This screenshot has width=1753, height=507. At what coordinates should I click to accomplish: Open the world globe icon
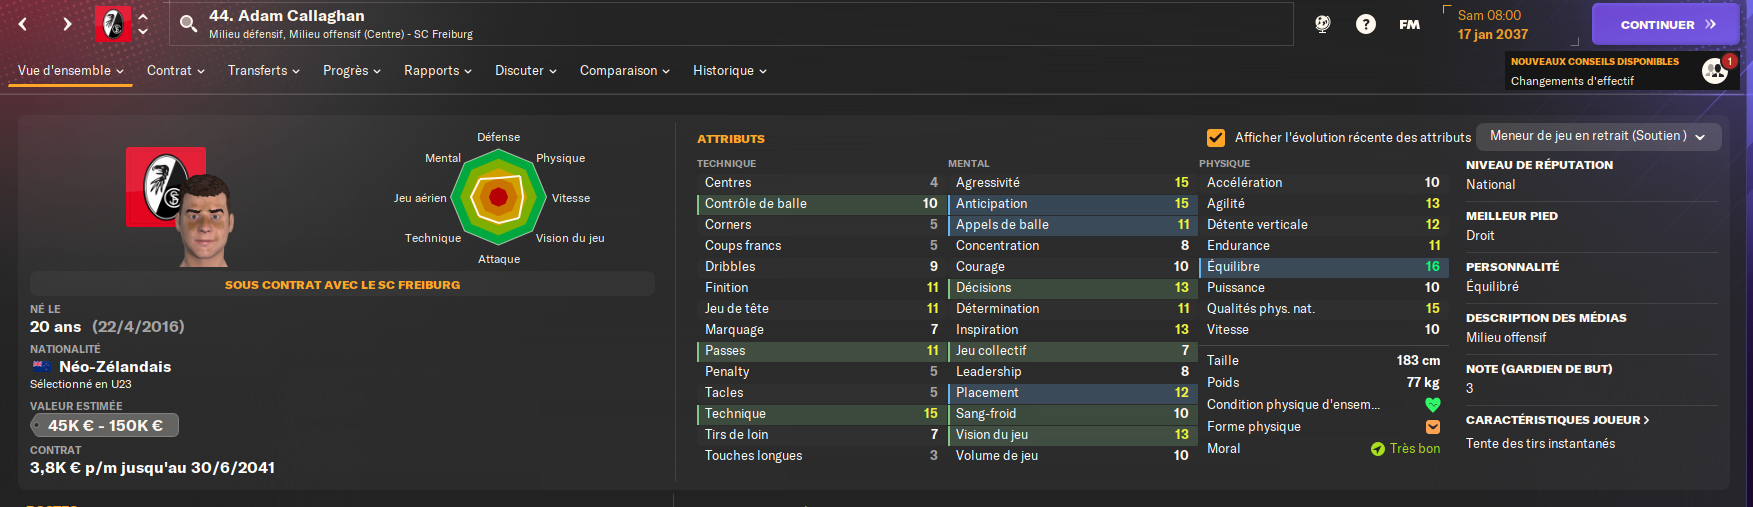(1322, 24)
